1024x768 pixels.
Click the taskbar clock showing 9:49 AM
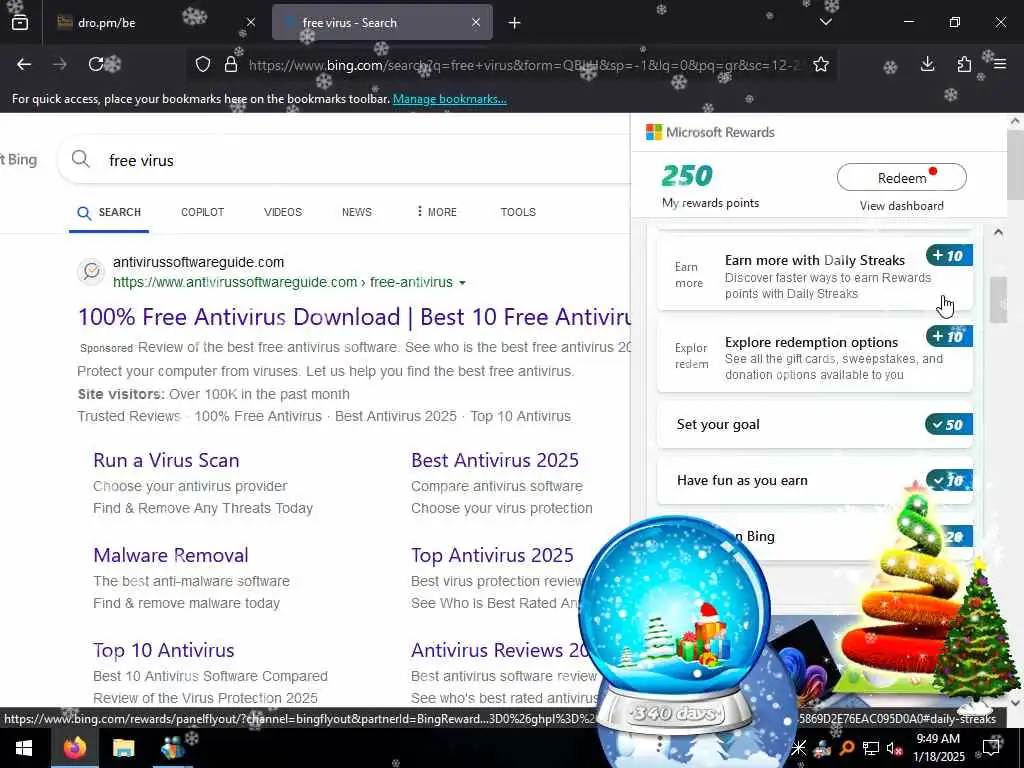tap(938, 748)
